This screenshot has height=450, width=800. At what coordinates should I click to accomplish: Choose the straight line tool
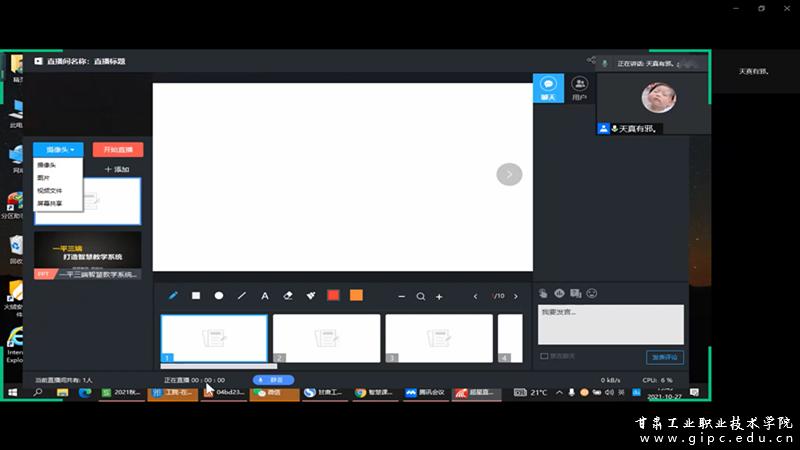pos(242,296)
